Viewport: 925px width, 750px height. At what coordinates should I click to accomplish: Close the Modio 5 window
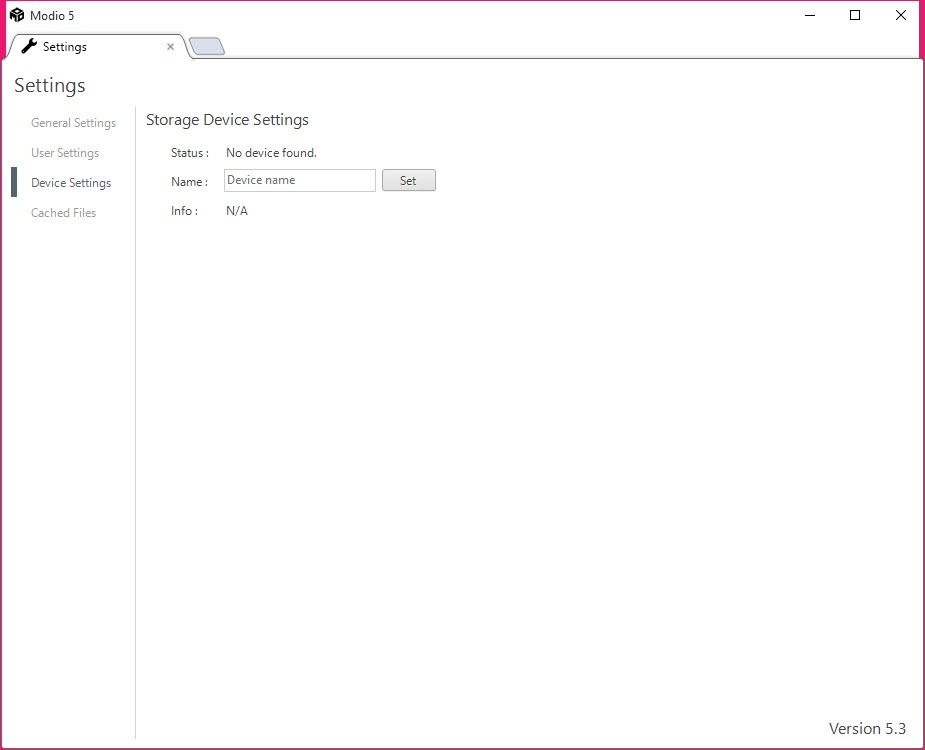[x=900, y=15]
